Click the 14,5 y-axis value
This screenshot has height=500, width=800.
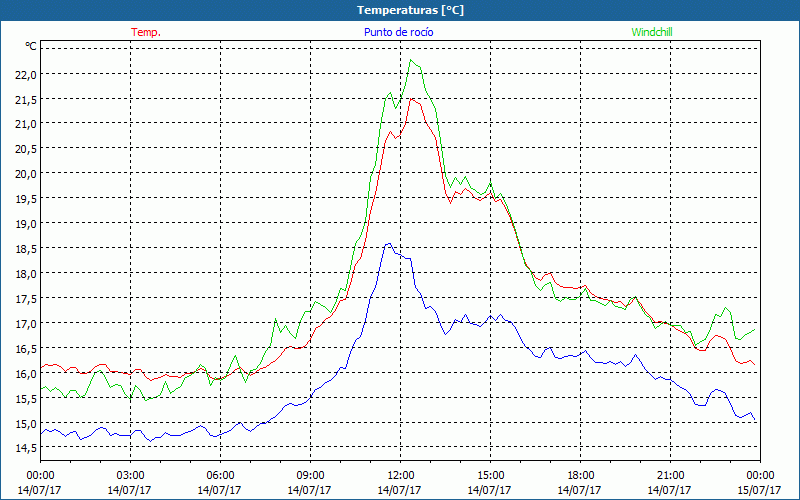[x=27, y=448]
